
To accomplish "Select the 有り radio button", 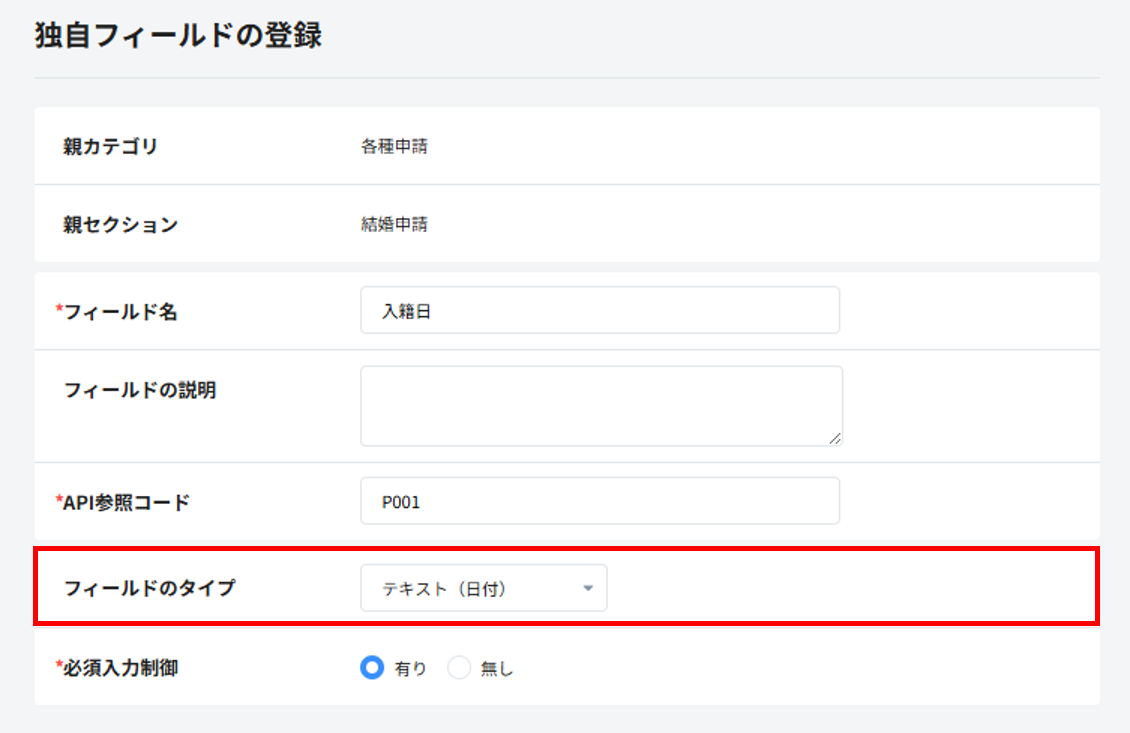I will (x=372, y=669).
